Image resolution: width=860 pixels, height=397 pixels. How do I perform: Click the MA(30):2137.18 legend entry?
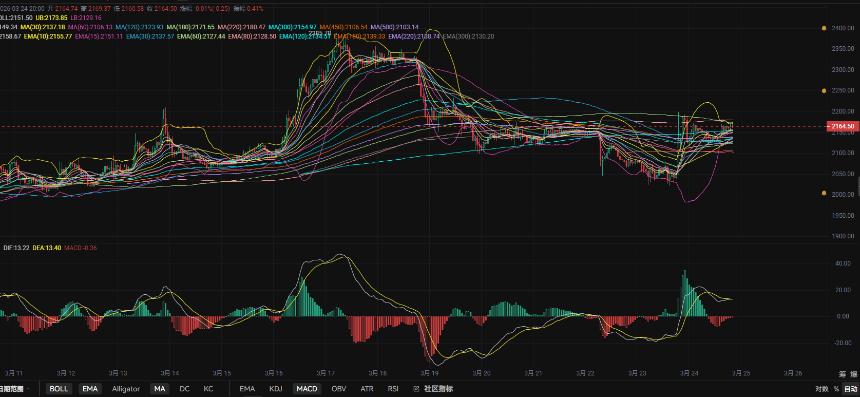click(x=43, y=27)
